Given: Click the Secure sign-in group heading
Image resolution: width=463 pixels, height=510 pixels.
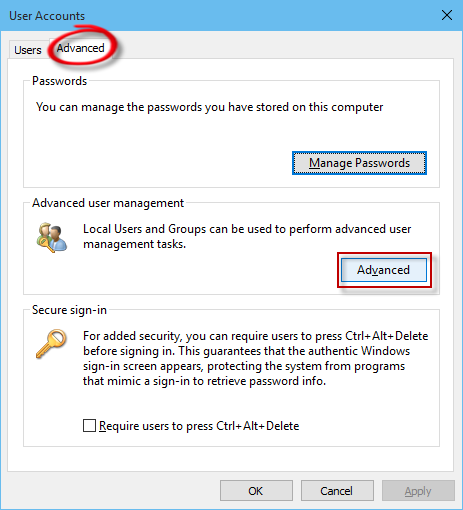Looking at the screenshot, I should [69, 310].
